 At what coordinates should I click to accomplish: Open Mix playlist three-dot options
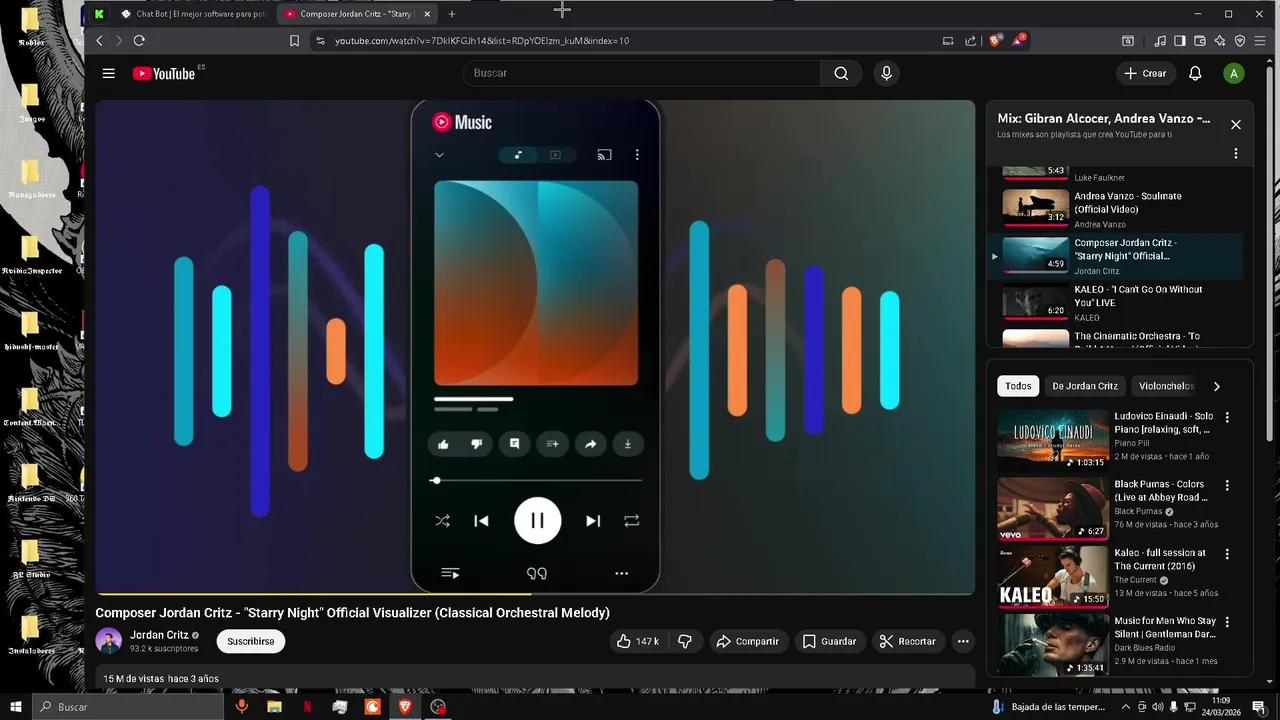[x=1236, y=154]
